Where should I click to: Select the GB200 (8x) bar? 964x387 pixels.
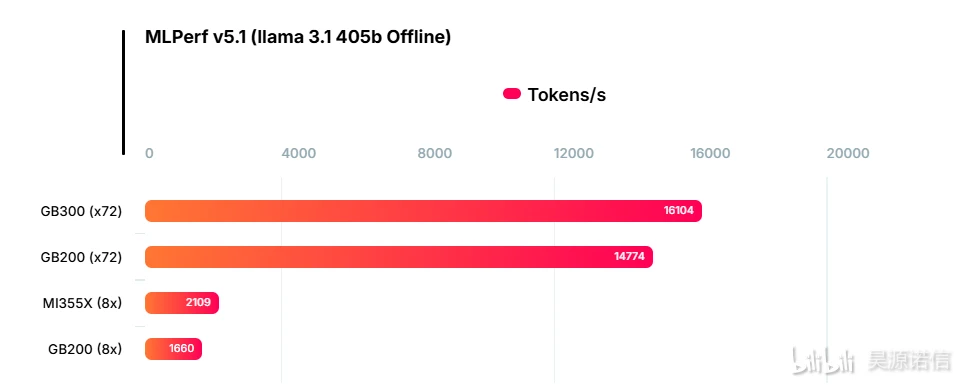[x=173, y=349]
